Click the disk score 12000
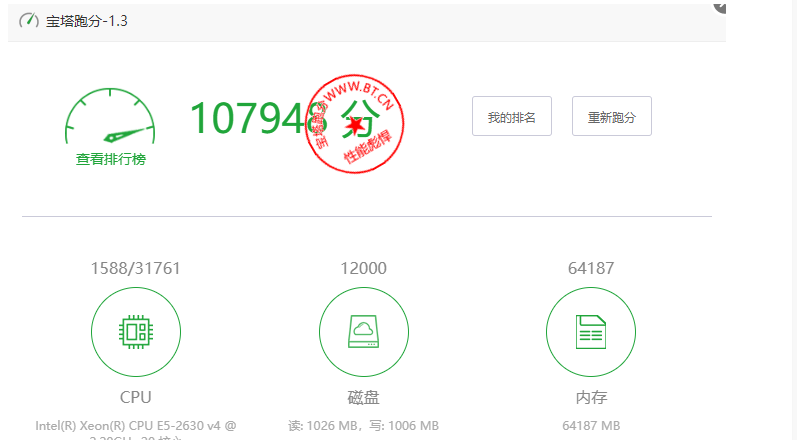 (363, 268)
